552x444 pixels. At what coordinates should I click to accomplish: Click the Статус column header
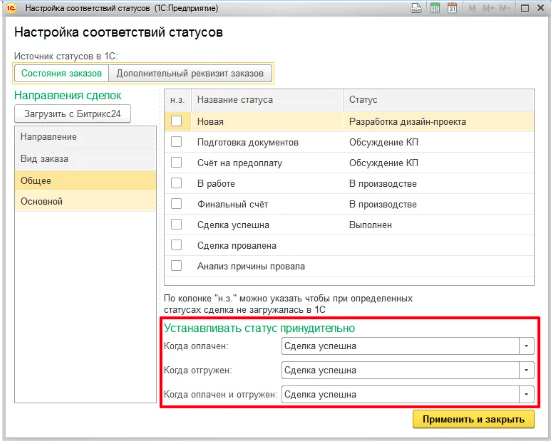coord(439,100)
